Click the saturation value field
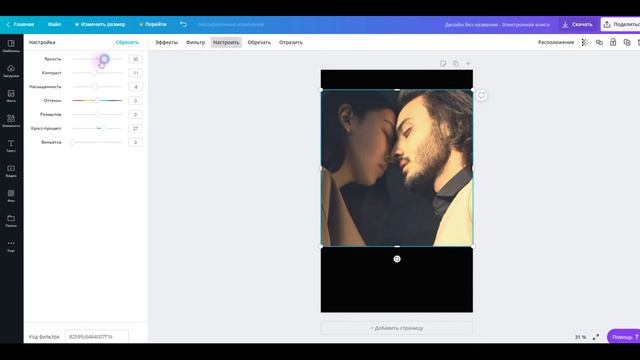 [x=136, y=87]
